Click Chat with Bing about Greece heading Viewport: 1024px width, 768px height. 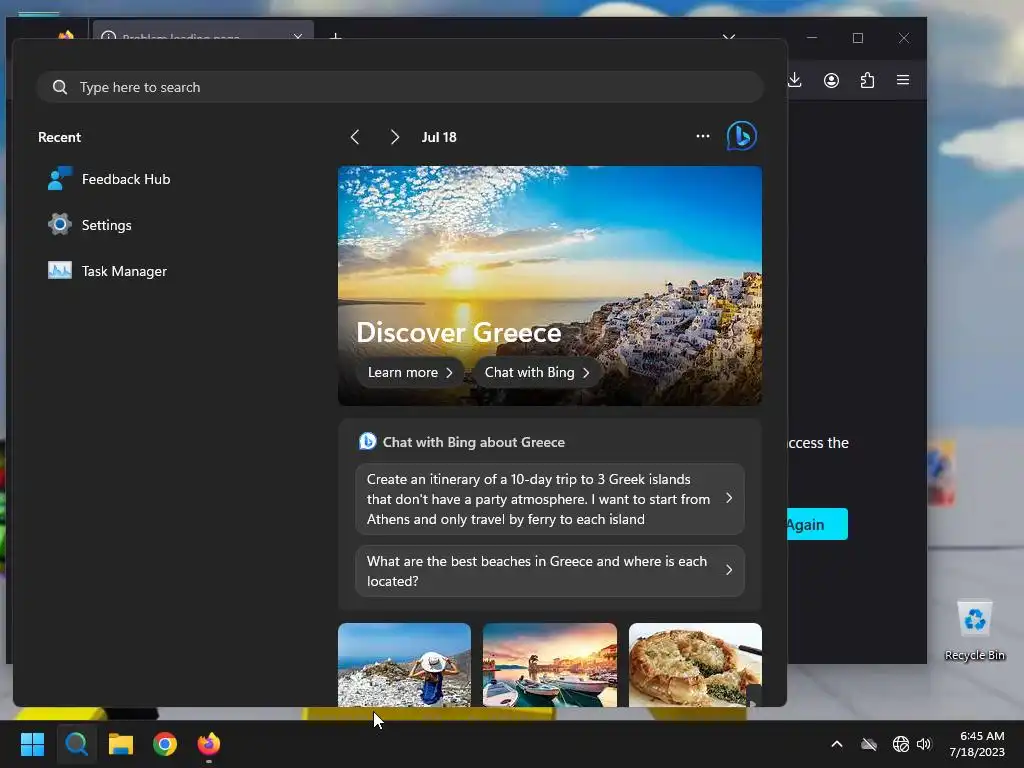pyautogui.click(x=473, y=442)
